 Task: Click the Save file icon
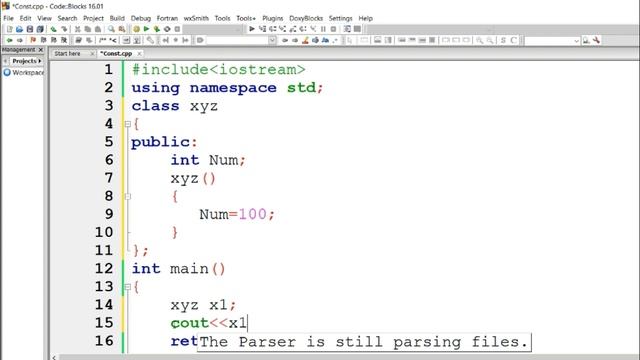pos(29,29)
